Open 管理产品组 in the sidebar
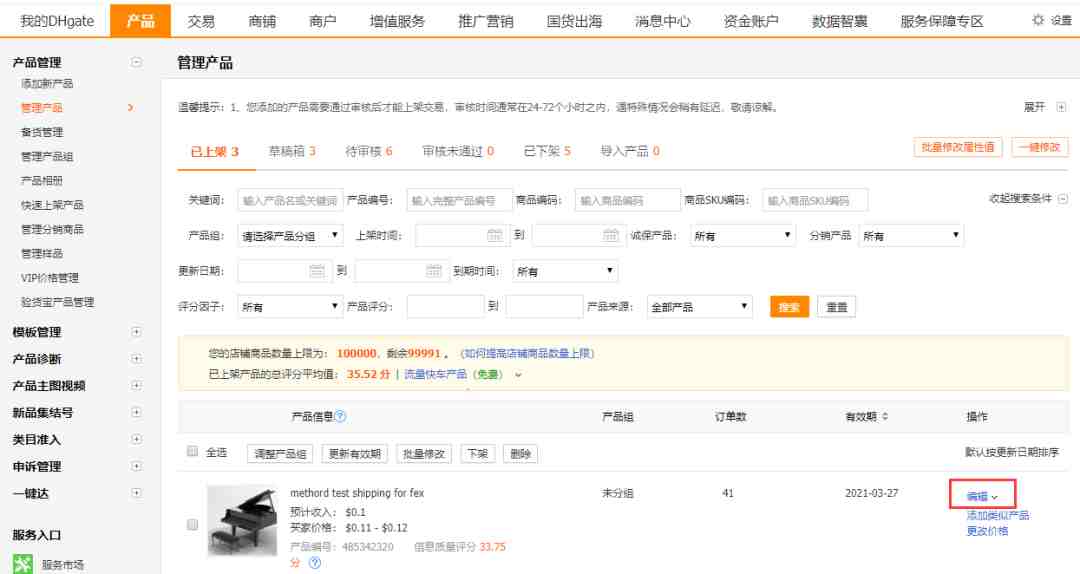Image resolution: width=1080 pixels, height=574 pixels. tap(47, 156)
